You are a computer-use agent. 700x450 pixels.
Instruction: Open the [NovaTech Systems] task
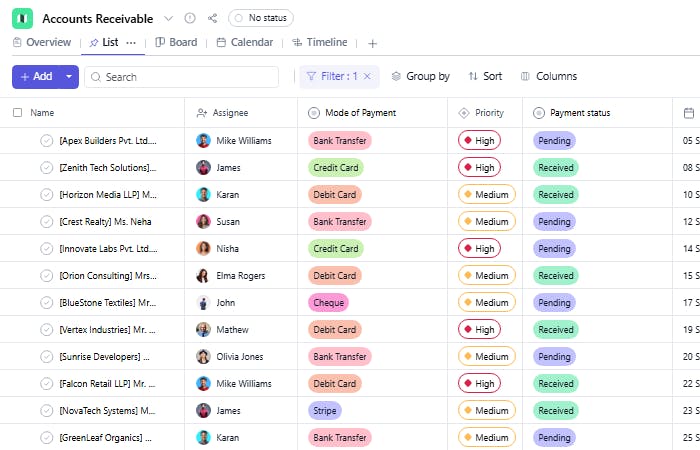pyautogui.click(x=107, y=411)
